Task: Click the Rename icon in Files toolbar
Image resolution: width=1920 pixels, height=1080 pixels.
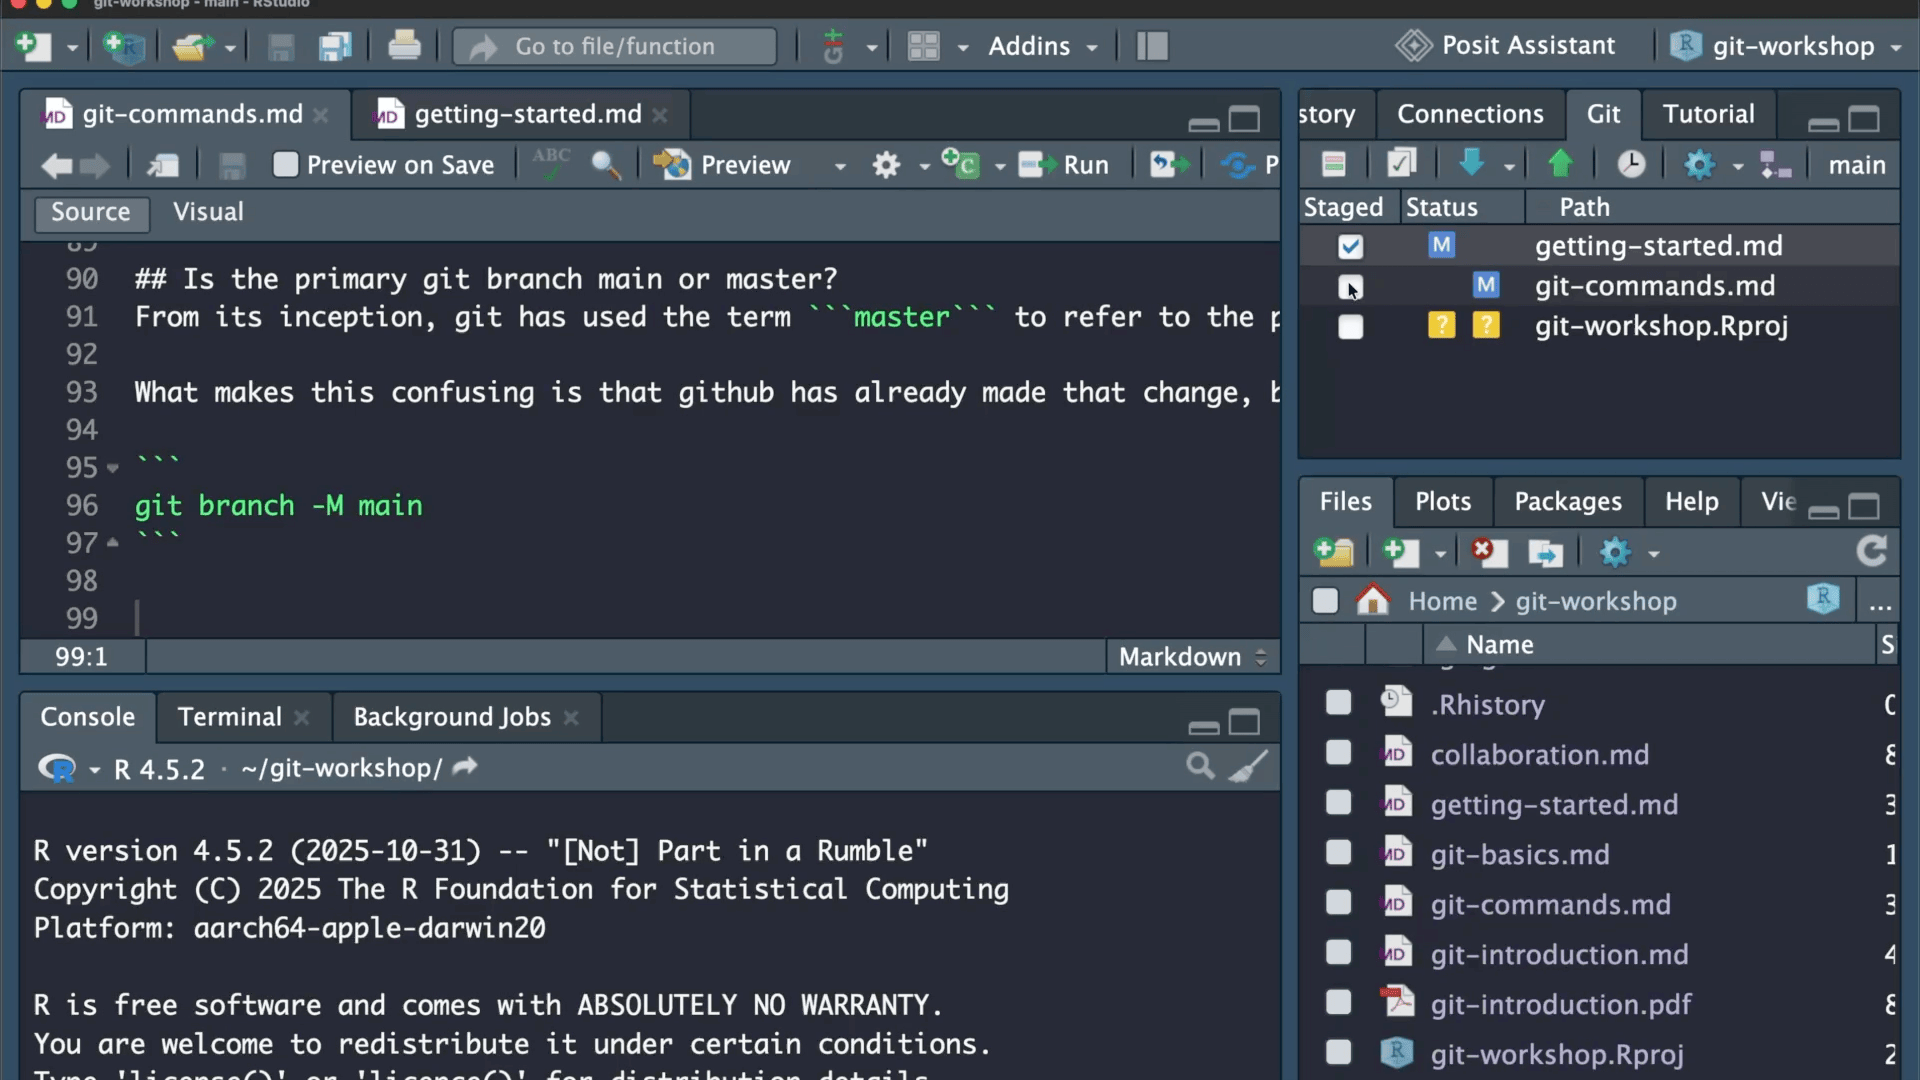Action: 1545,552
